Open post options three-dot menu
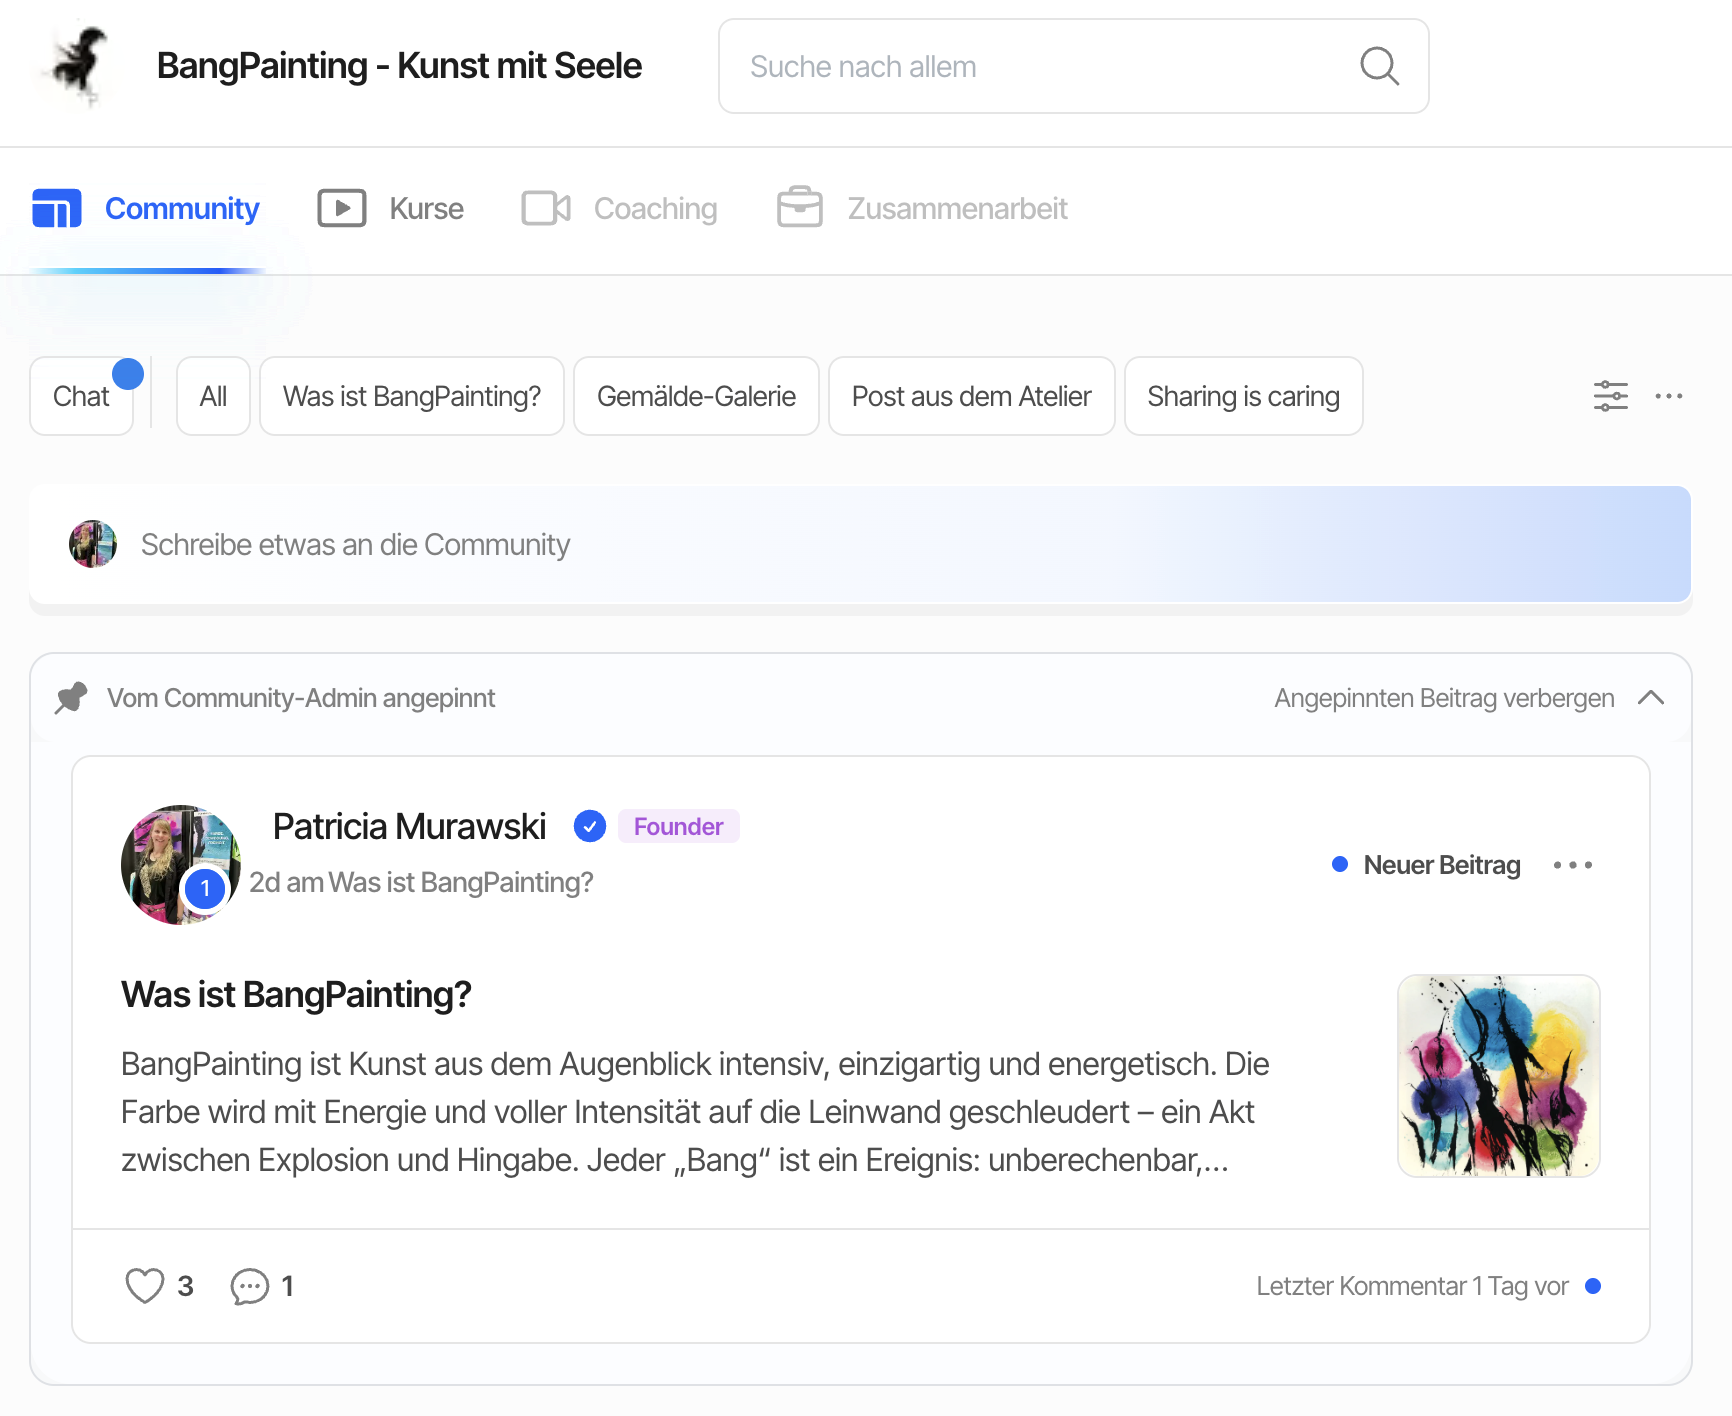The image size is (1732, 1416). (1573, 865)
